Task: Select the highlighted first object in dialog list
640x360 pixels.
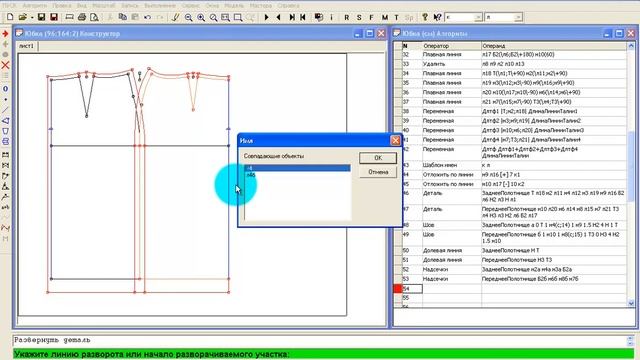Action: click(x=297, y=168)
